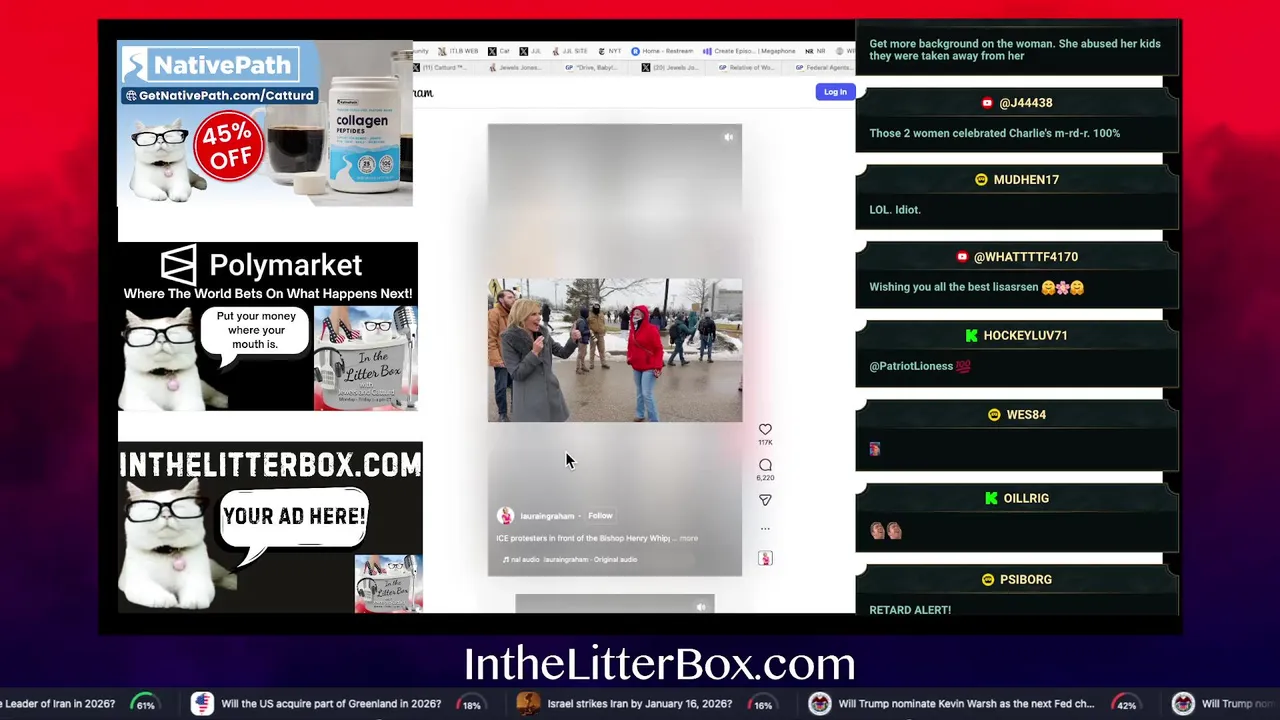
Task: Select the PSIBORG chat username
Action: click(1025, 580)
